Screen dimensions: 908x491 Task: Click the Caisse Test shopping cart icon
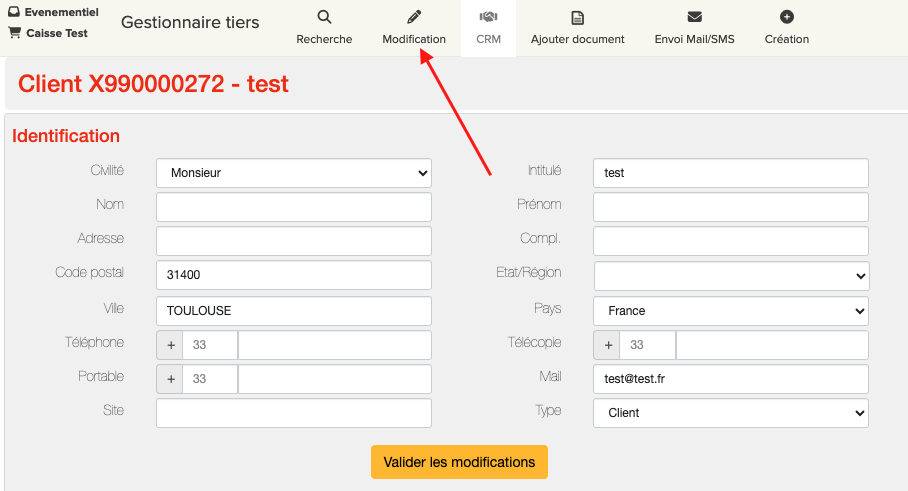[14, 33]
